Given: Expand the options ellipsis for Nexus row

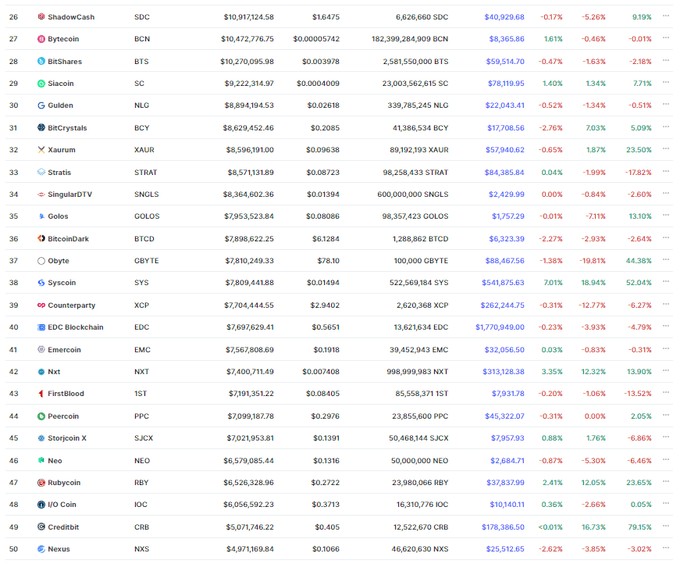Looking at the screenshot, I should pyautogui.click(x=666, y=548).
